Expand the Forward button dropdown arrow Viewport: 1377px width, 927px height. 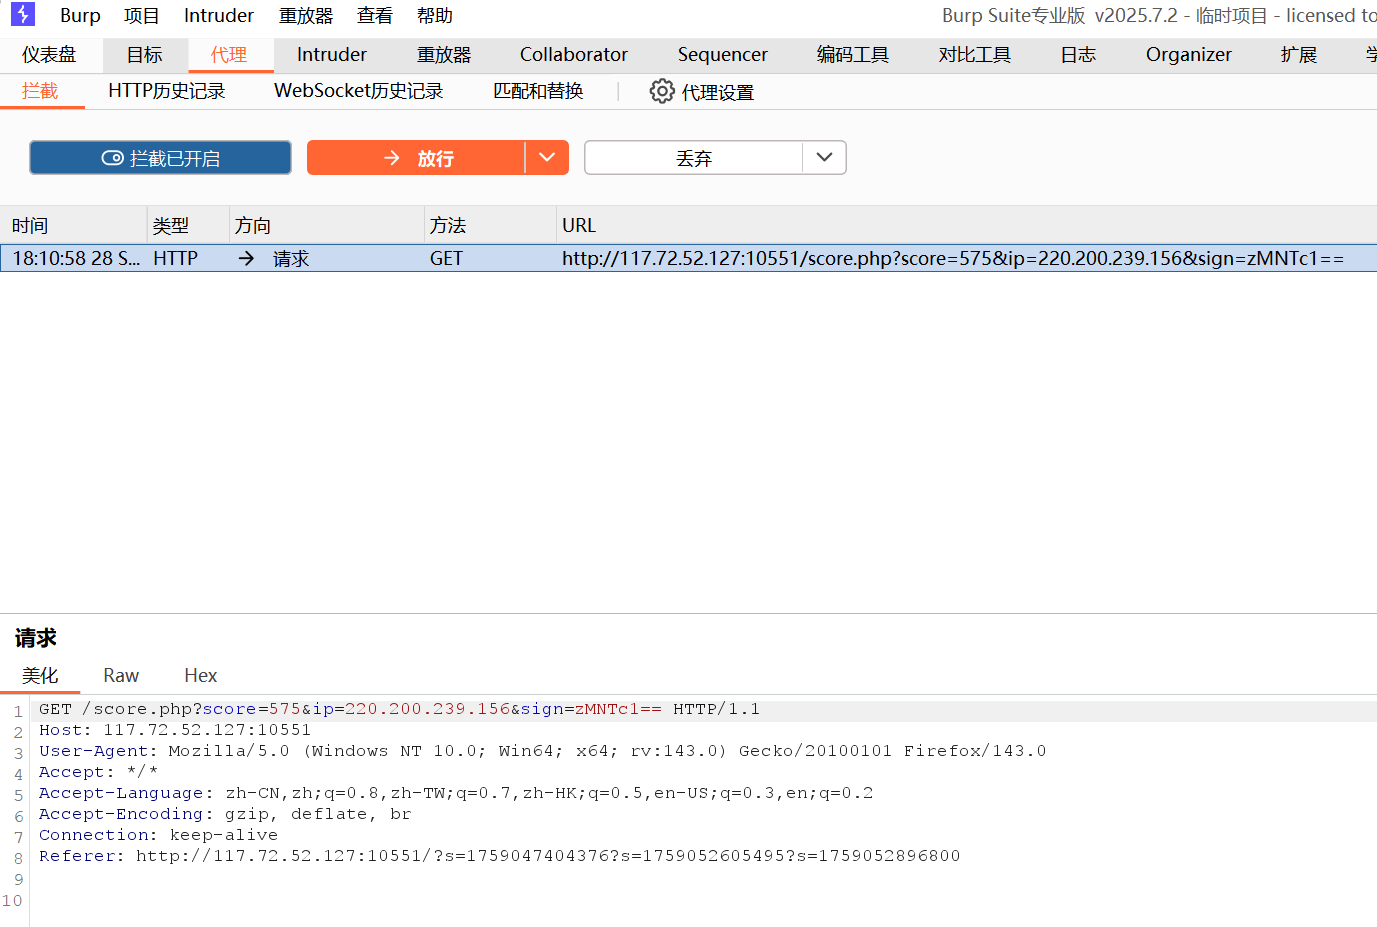547,158
